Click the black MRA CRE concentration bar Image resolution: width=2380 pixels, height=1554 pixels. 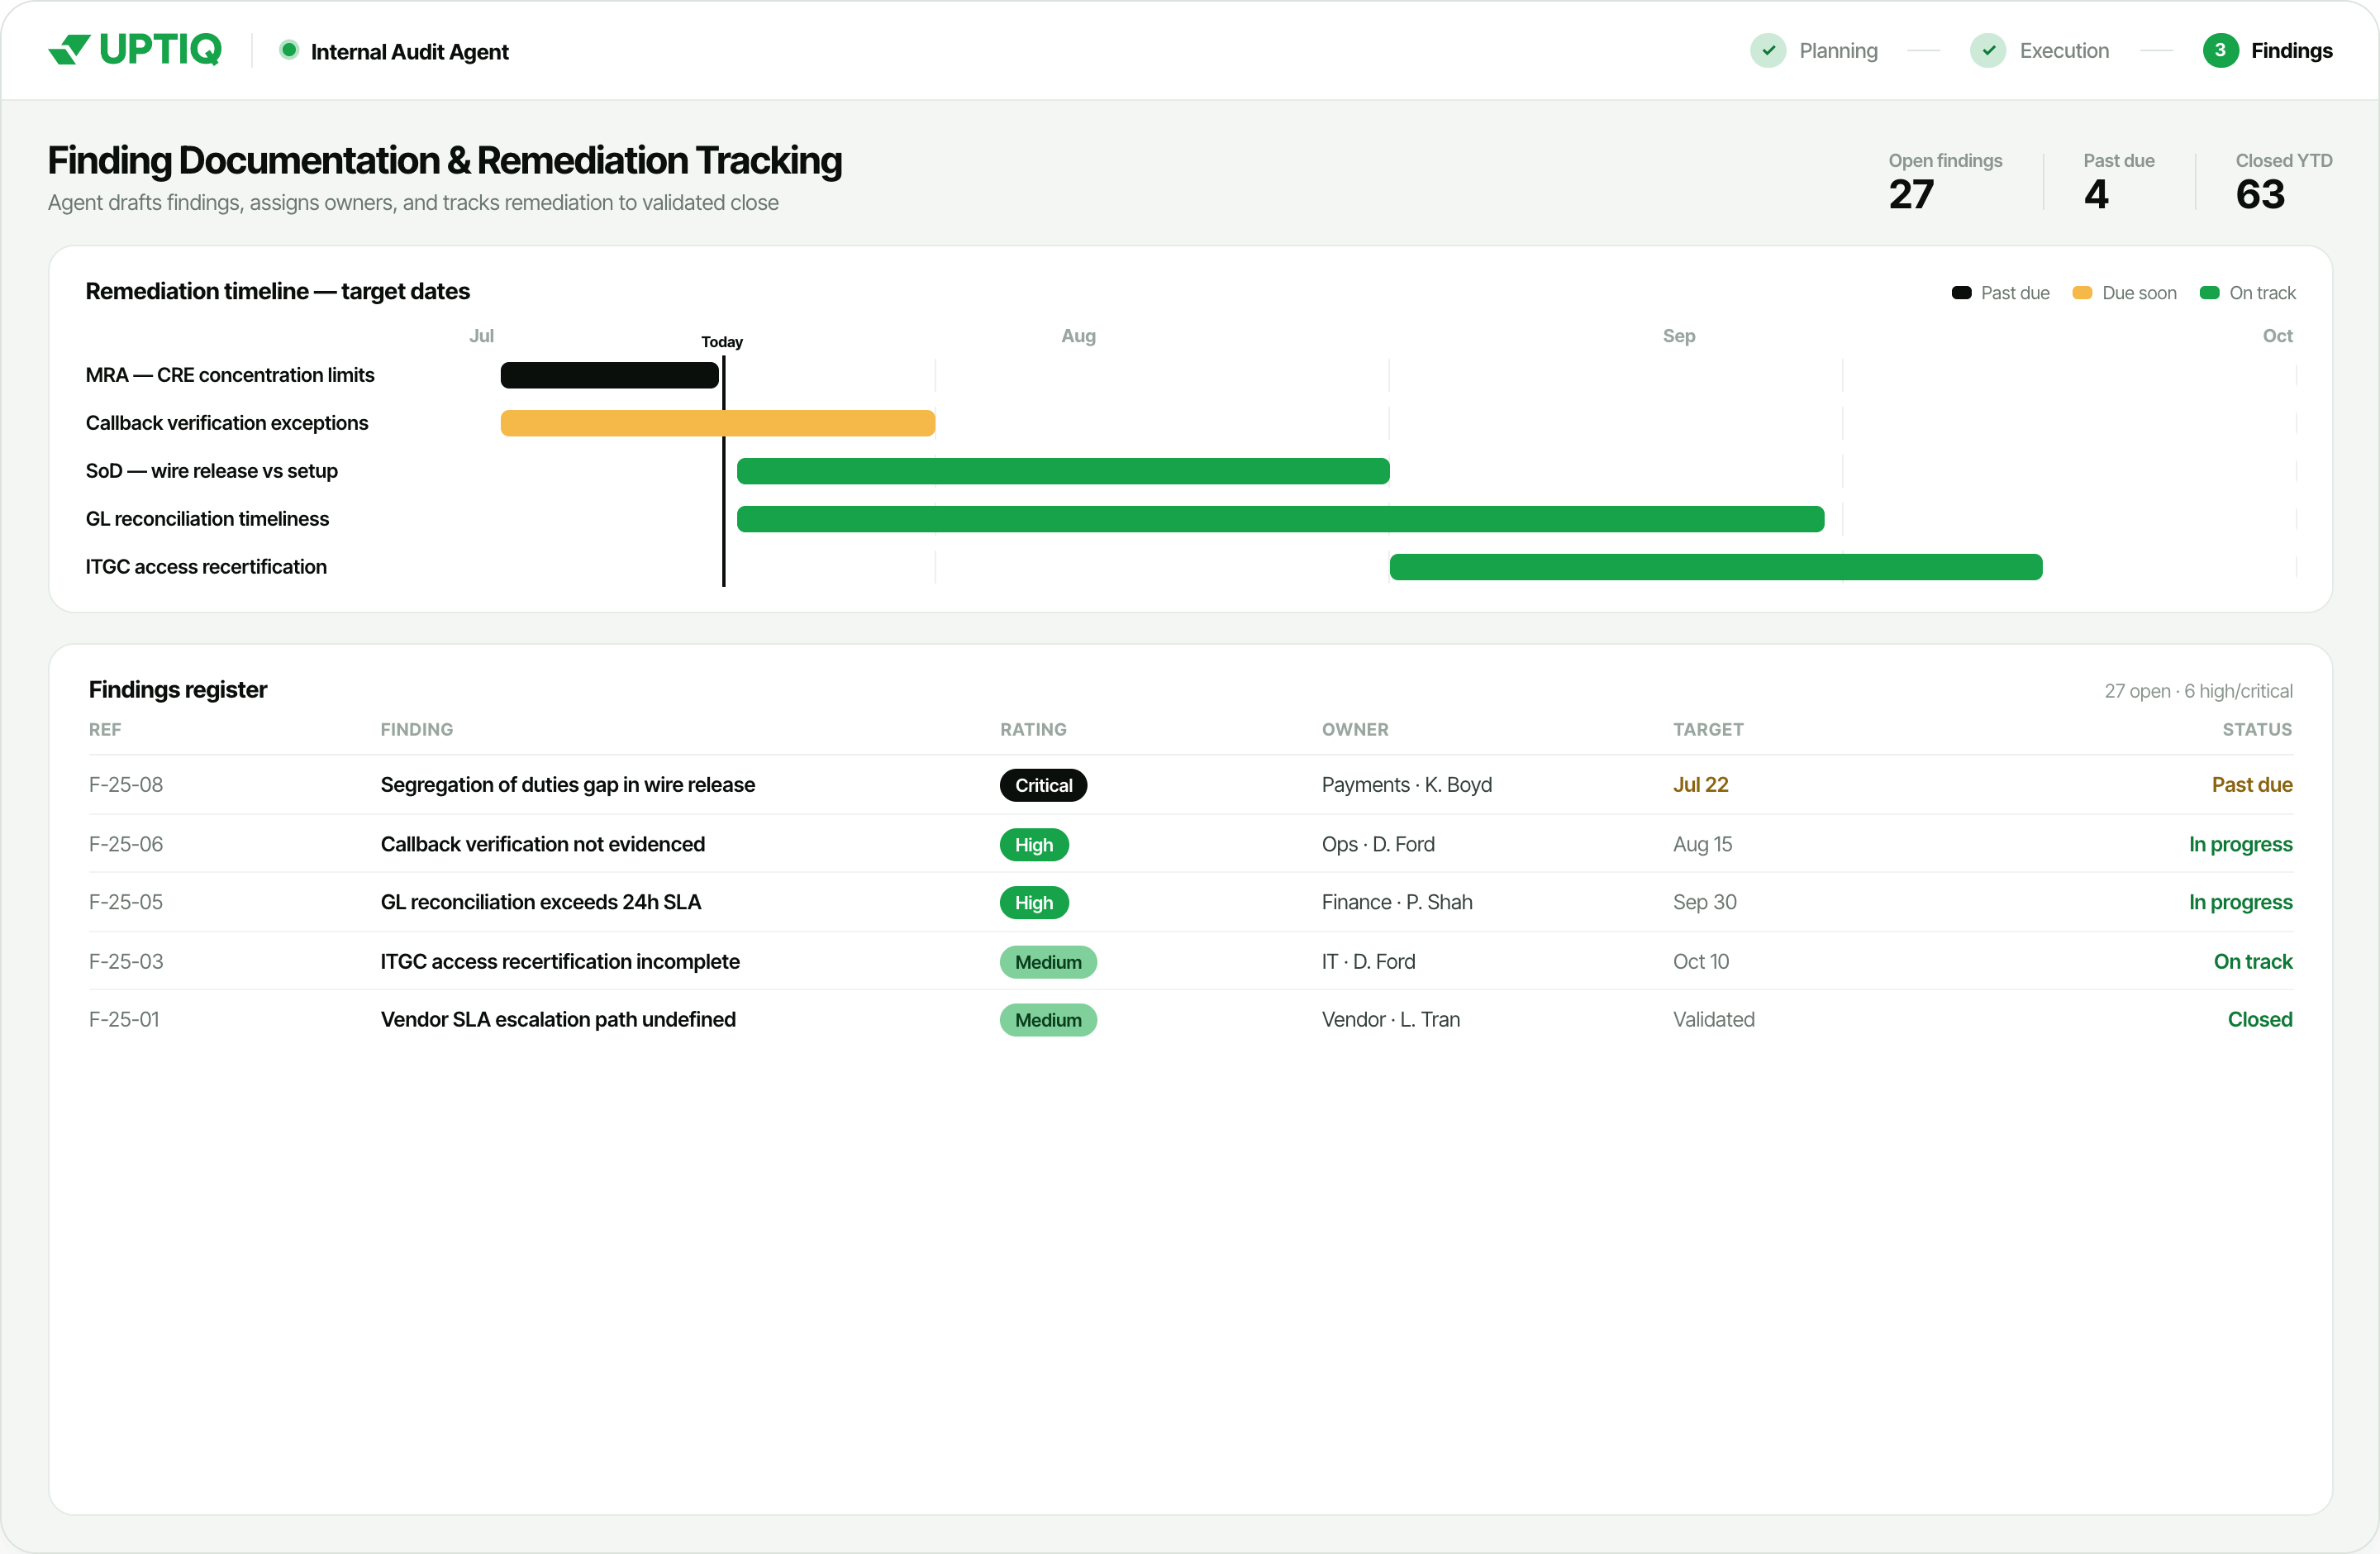click(x=609, y=375)
